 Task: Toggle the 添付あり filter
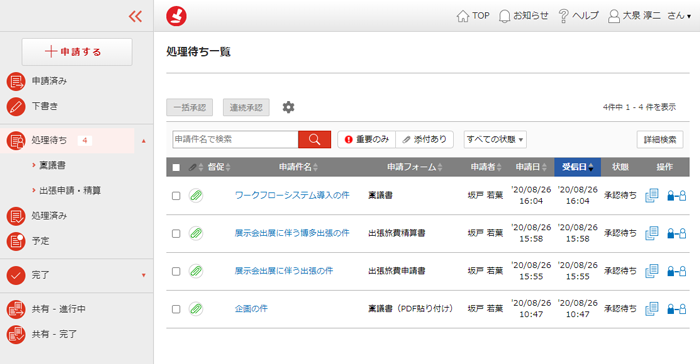[425, 139]
